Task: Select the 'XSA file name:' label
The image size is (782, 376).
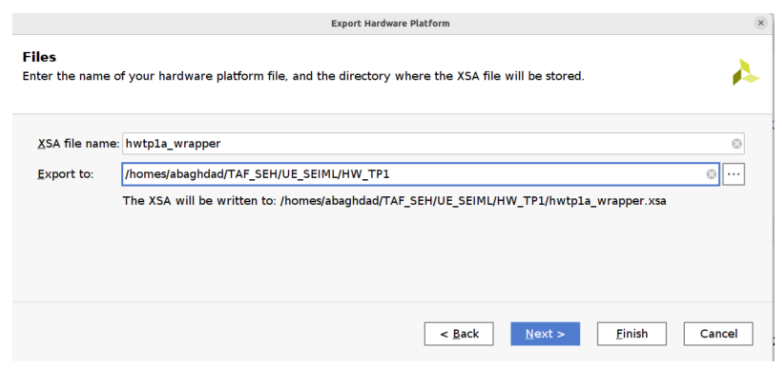Action: click(78, 144)
